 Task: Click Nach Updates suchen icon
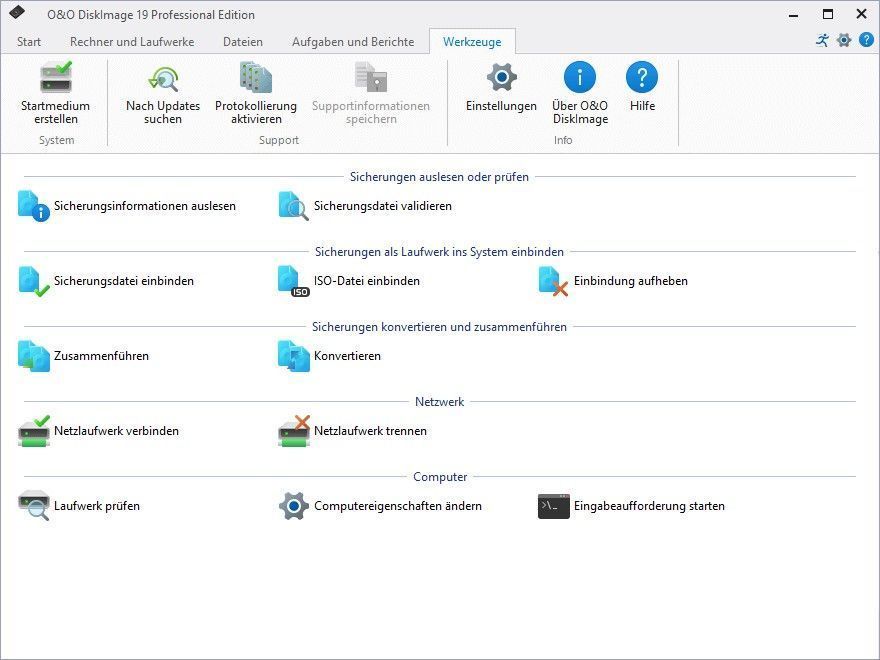pos(163,78)
